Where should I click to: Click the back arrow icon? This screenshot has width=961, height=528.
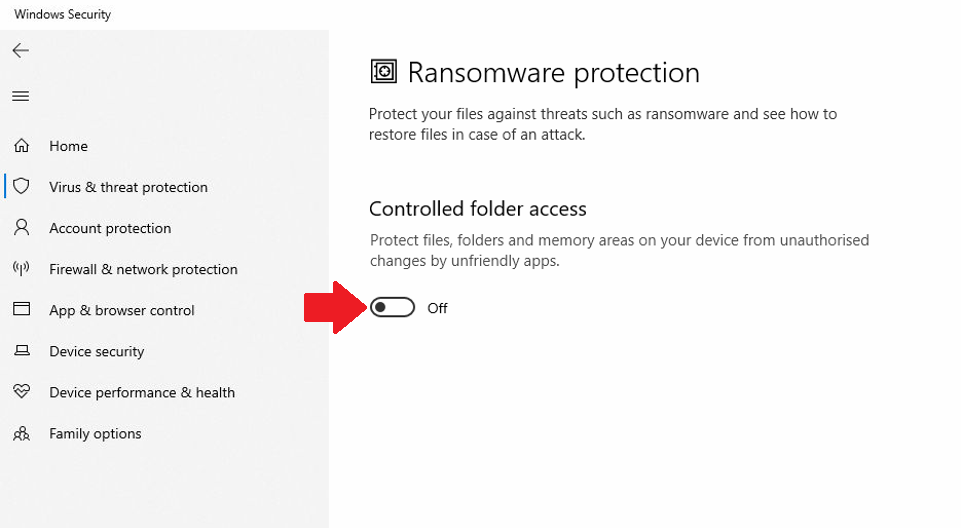click(20, 50)
